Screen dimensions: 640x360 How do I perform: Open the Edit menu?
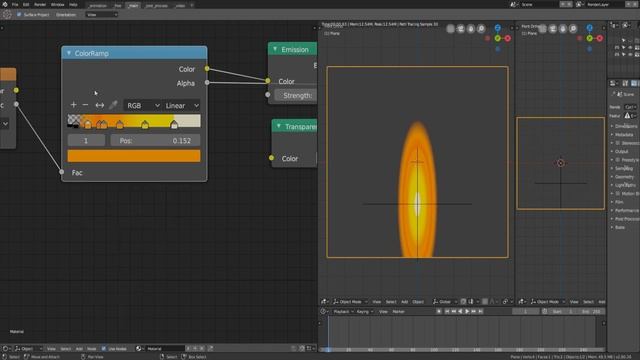26,4
